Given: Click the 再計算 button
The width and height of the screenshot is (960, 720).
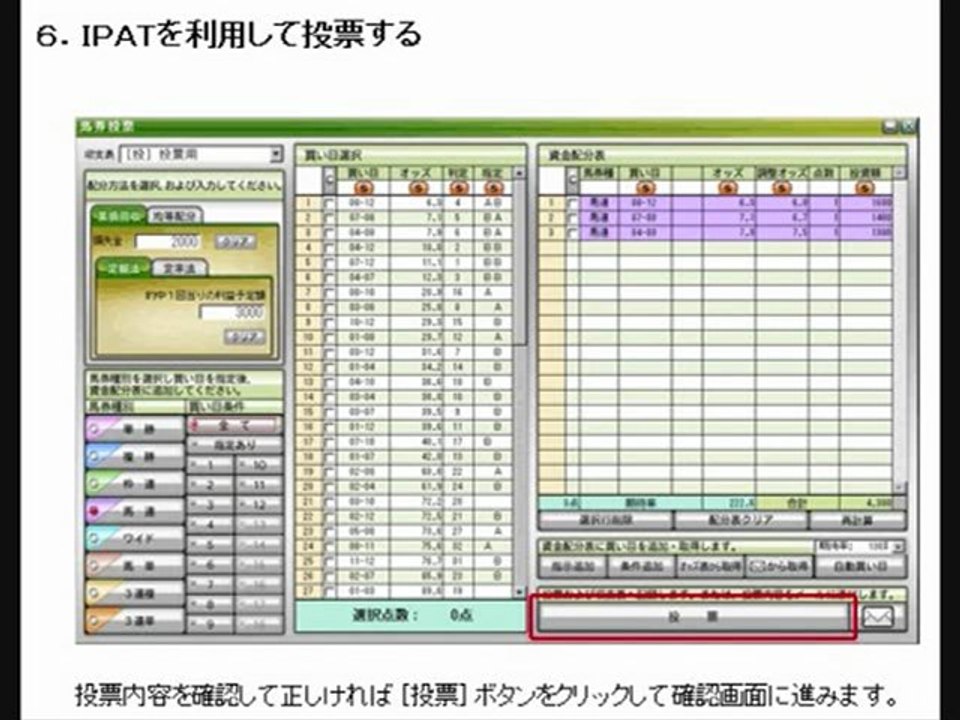Looking at the screenshot, I should [857, 521].
